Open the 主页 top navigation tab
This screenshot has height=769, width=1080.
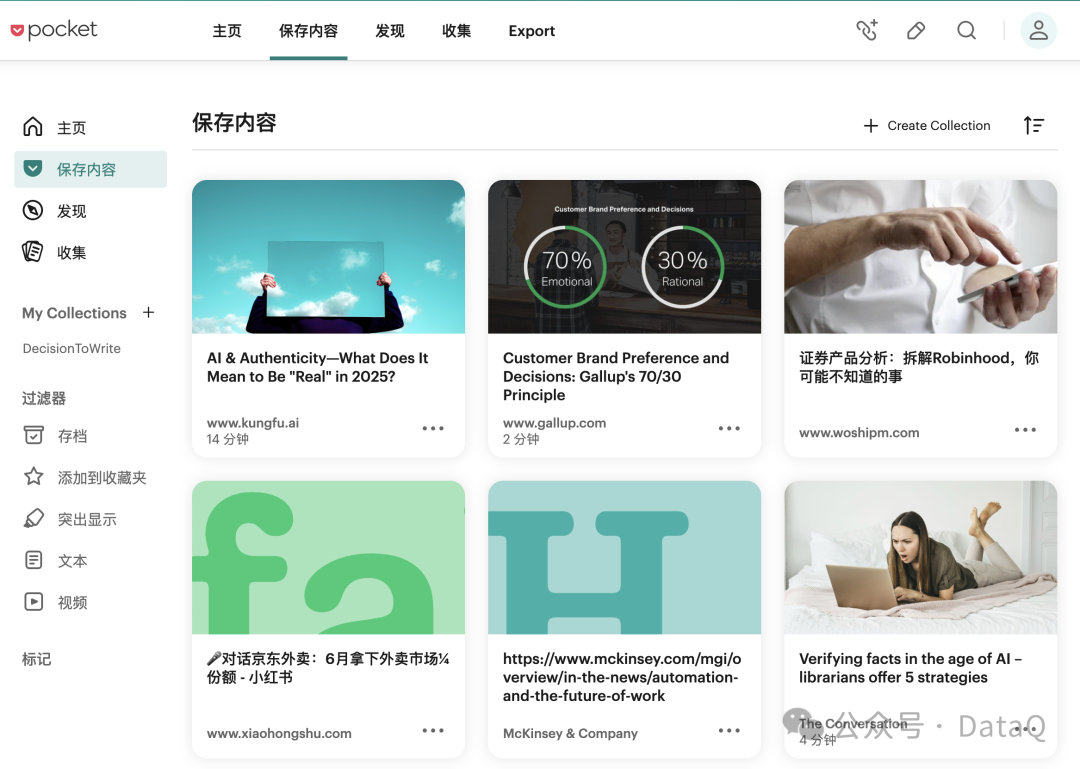click(227, 31)
